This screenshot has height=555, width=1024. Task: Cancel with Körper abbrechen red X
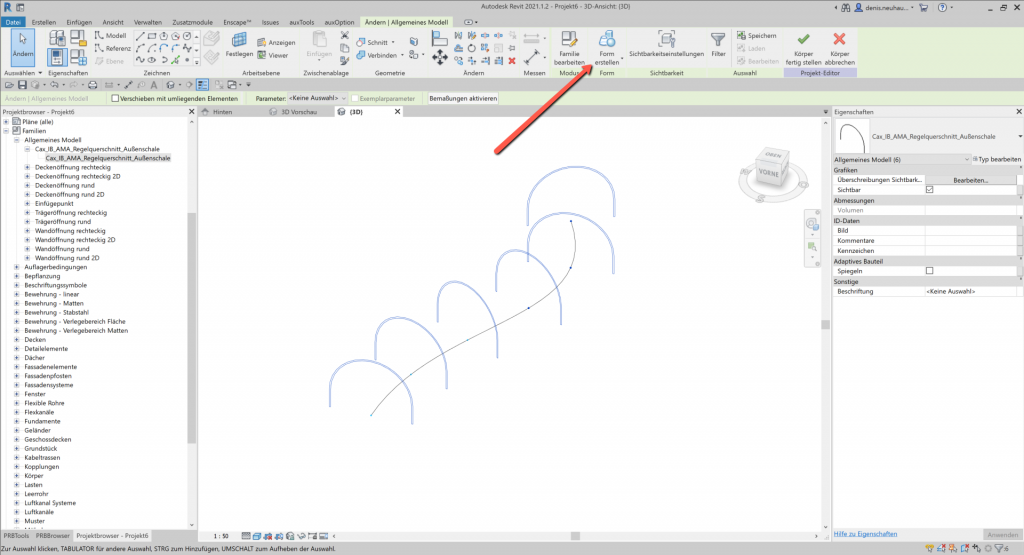point(839,47)
